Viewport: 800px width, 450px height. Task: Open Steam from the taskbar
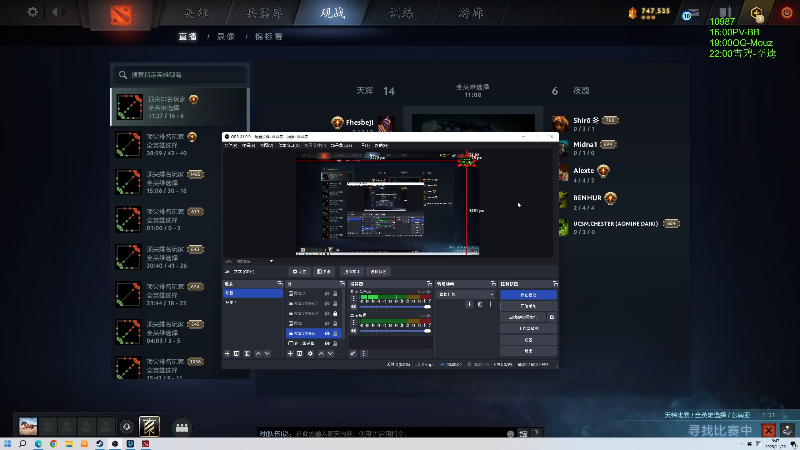click(x=99, y=444)
